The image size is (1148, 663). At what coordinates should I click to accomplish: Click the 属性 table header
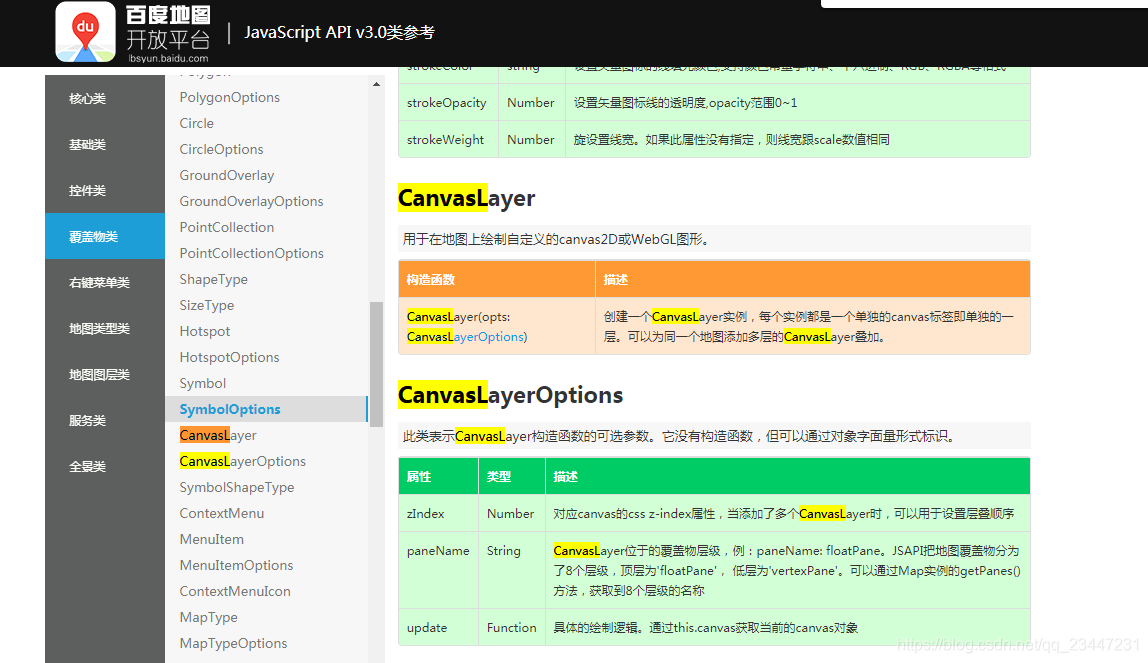(x=438, y=476)
